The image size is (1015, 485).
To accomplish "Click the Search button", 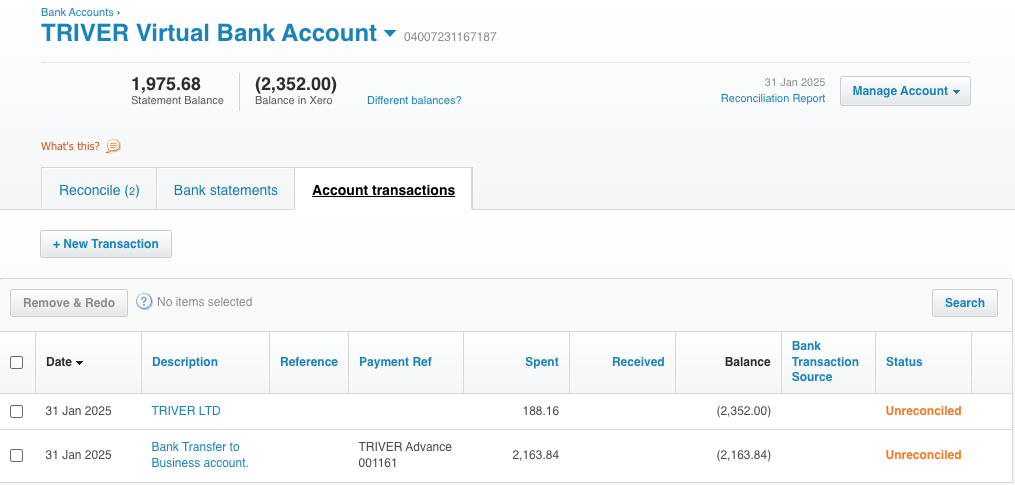I will click(x=965, y=303).
